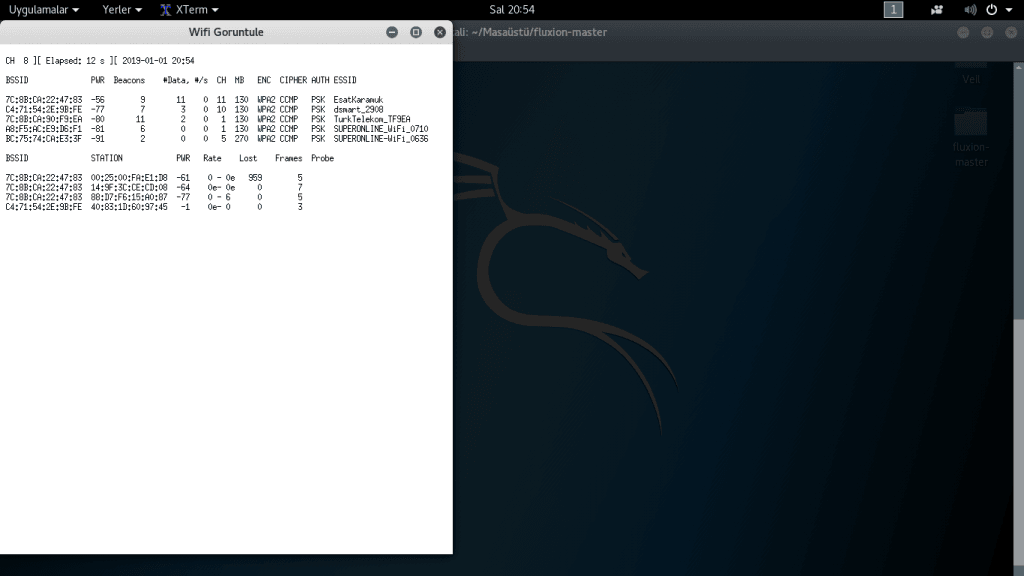Close the Wifi Goruntule window
Screen dimensions: 1024x576
(440, 32)
